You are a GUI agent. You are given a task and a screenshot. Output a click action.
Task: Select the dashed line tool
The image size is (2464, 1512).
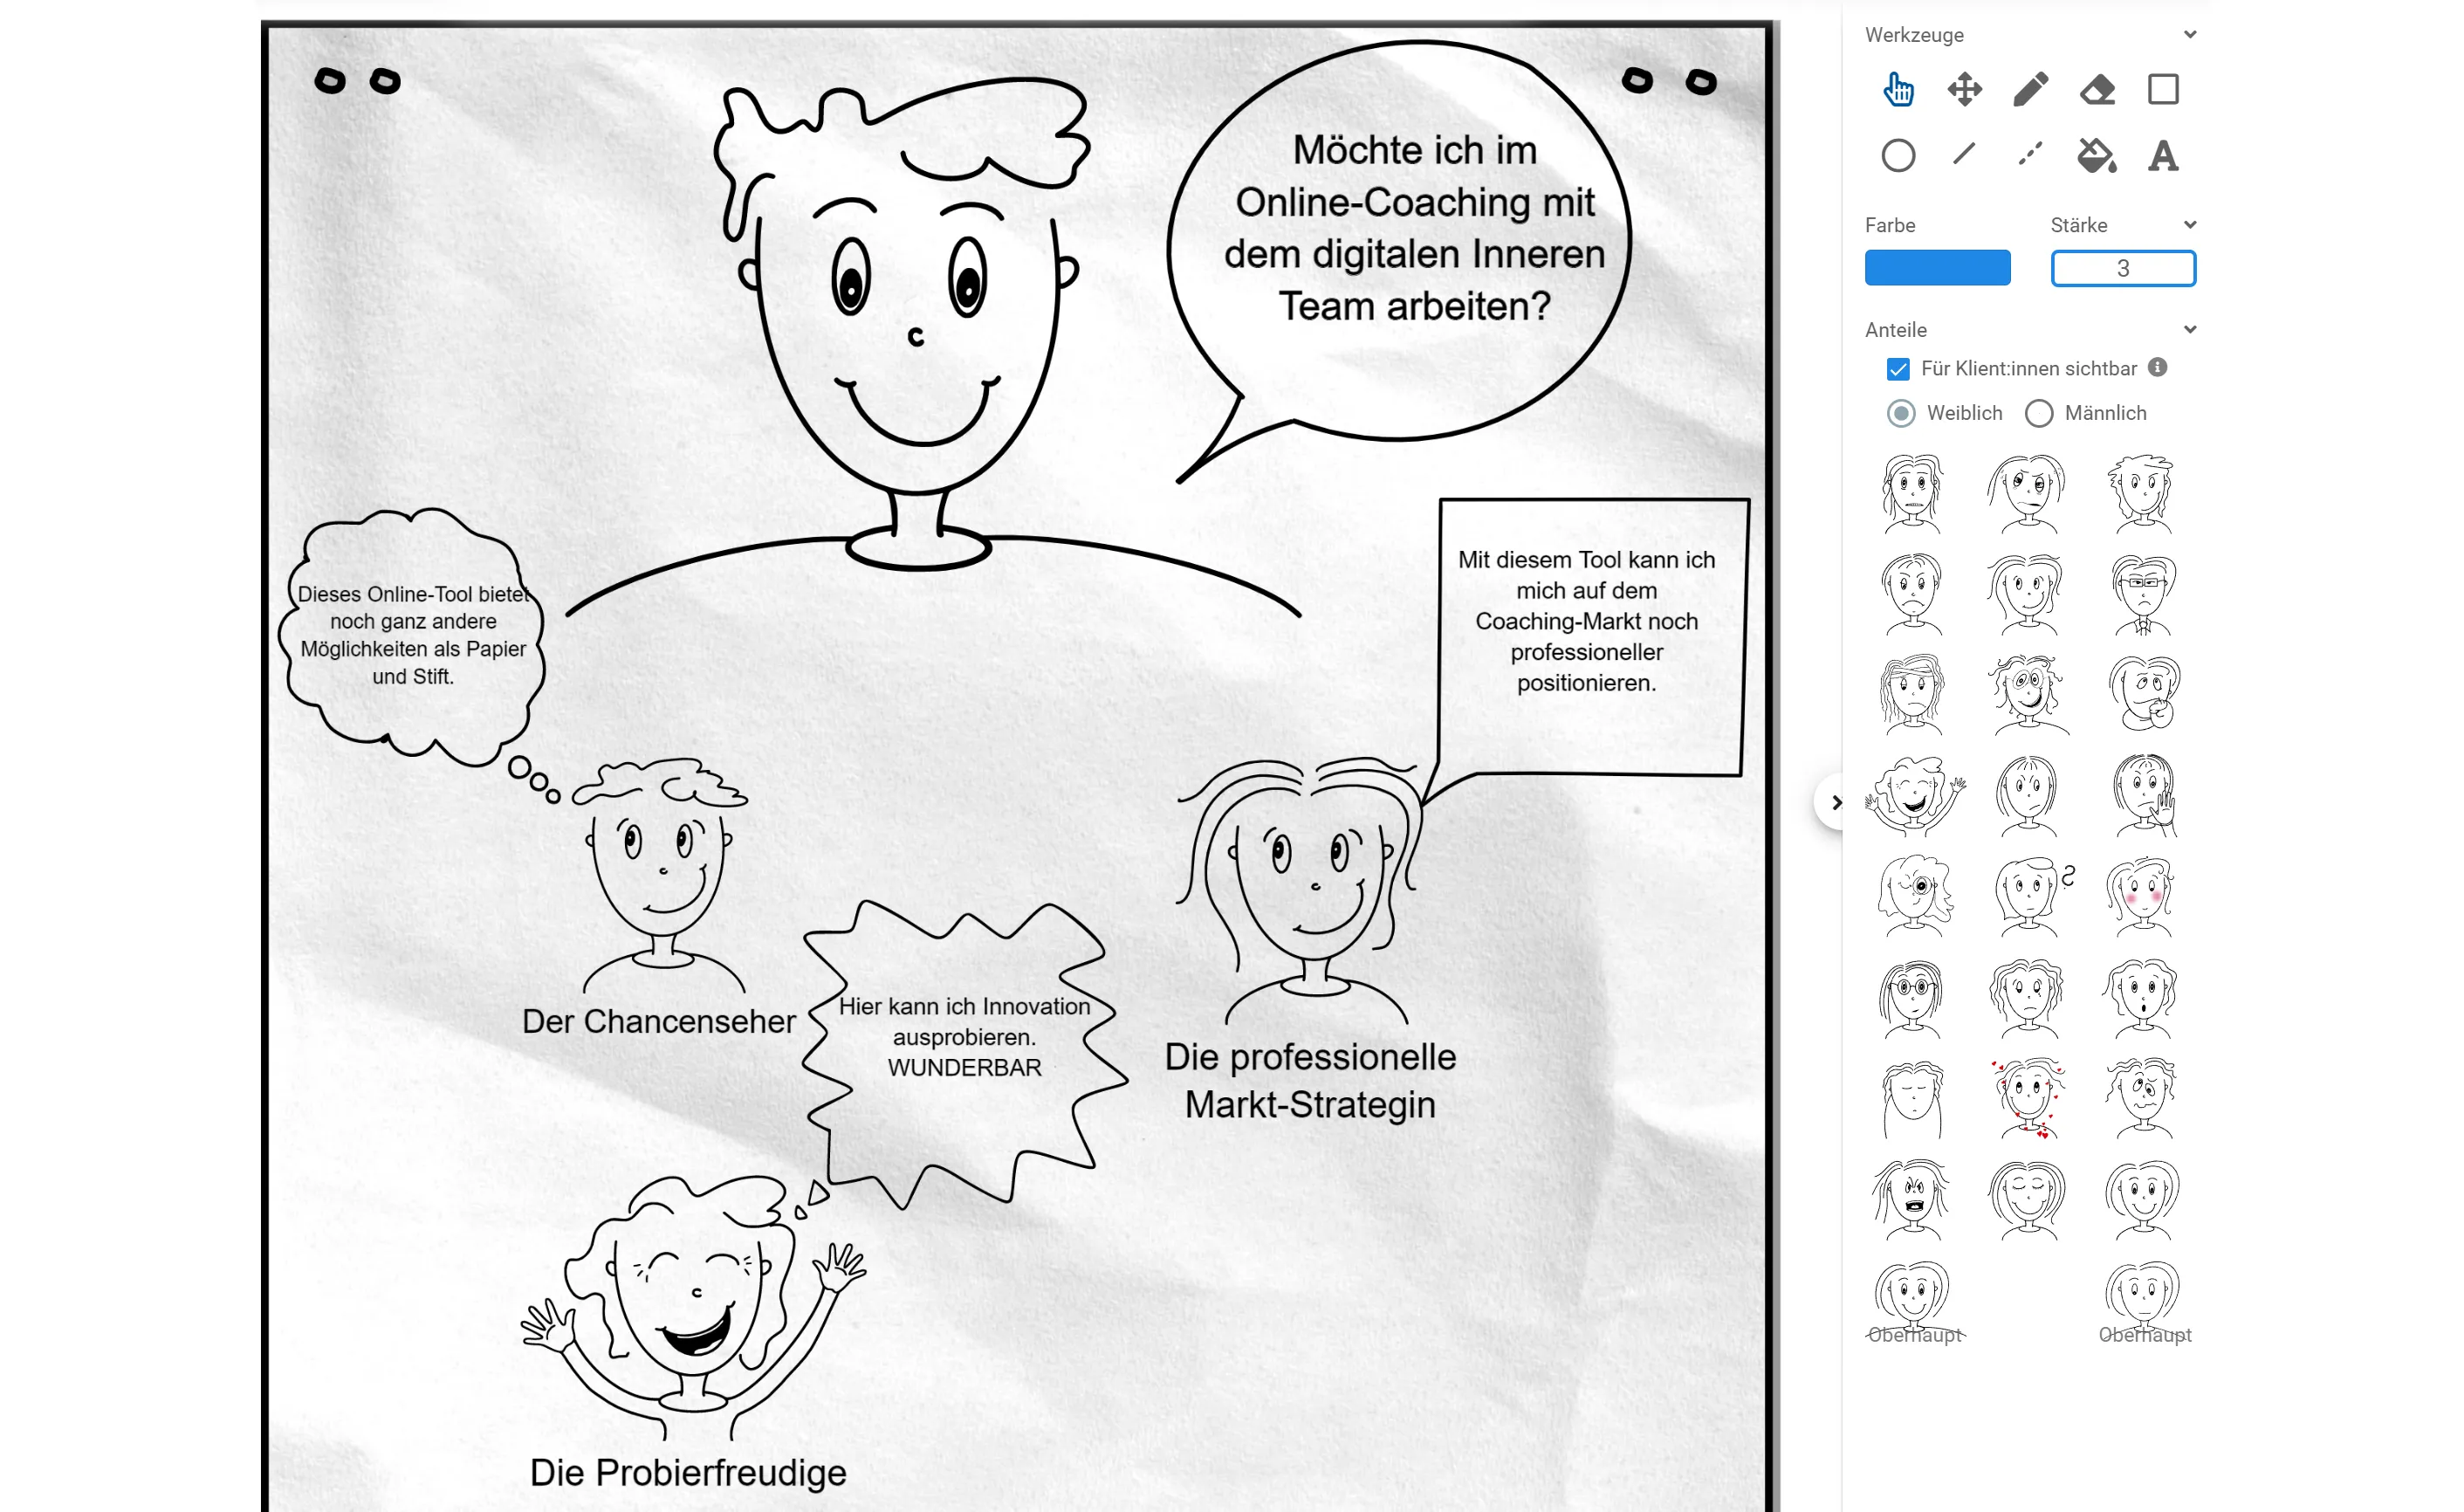pyautogui.click(x=2030, y=153)
